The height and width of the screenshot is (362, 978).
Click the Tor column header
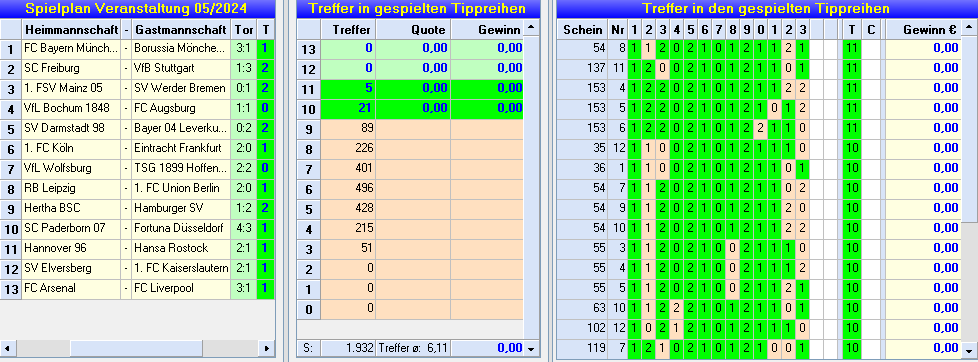tap(243, 29)
